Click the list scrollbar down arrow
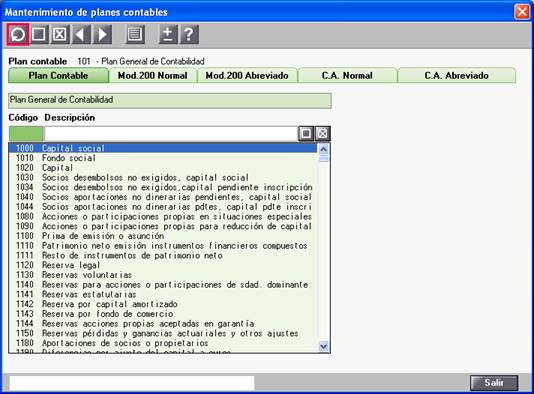Image resolution: width=534 pixels, height=394 pixels. pos(324,347)
